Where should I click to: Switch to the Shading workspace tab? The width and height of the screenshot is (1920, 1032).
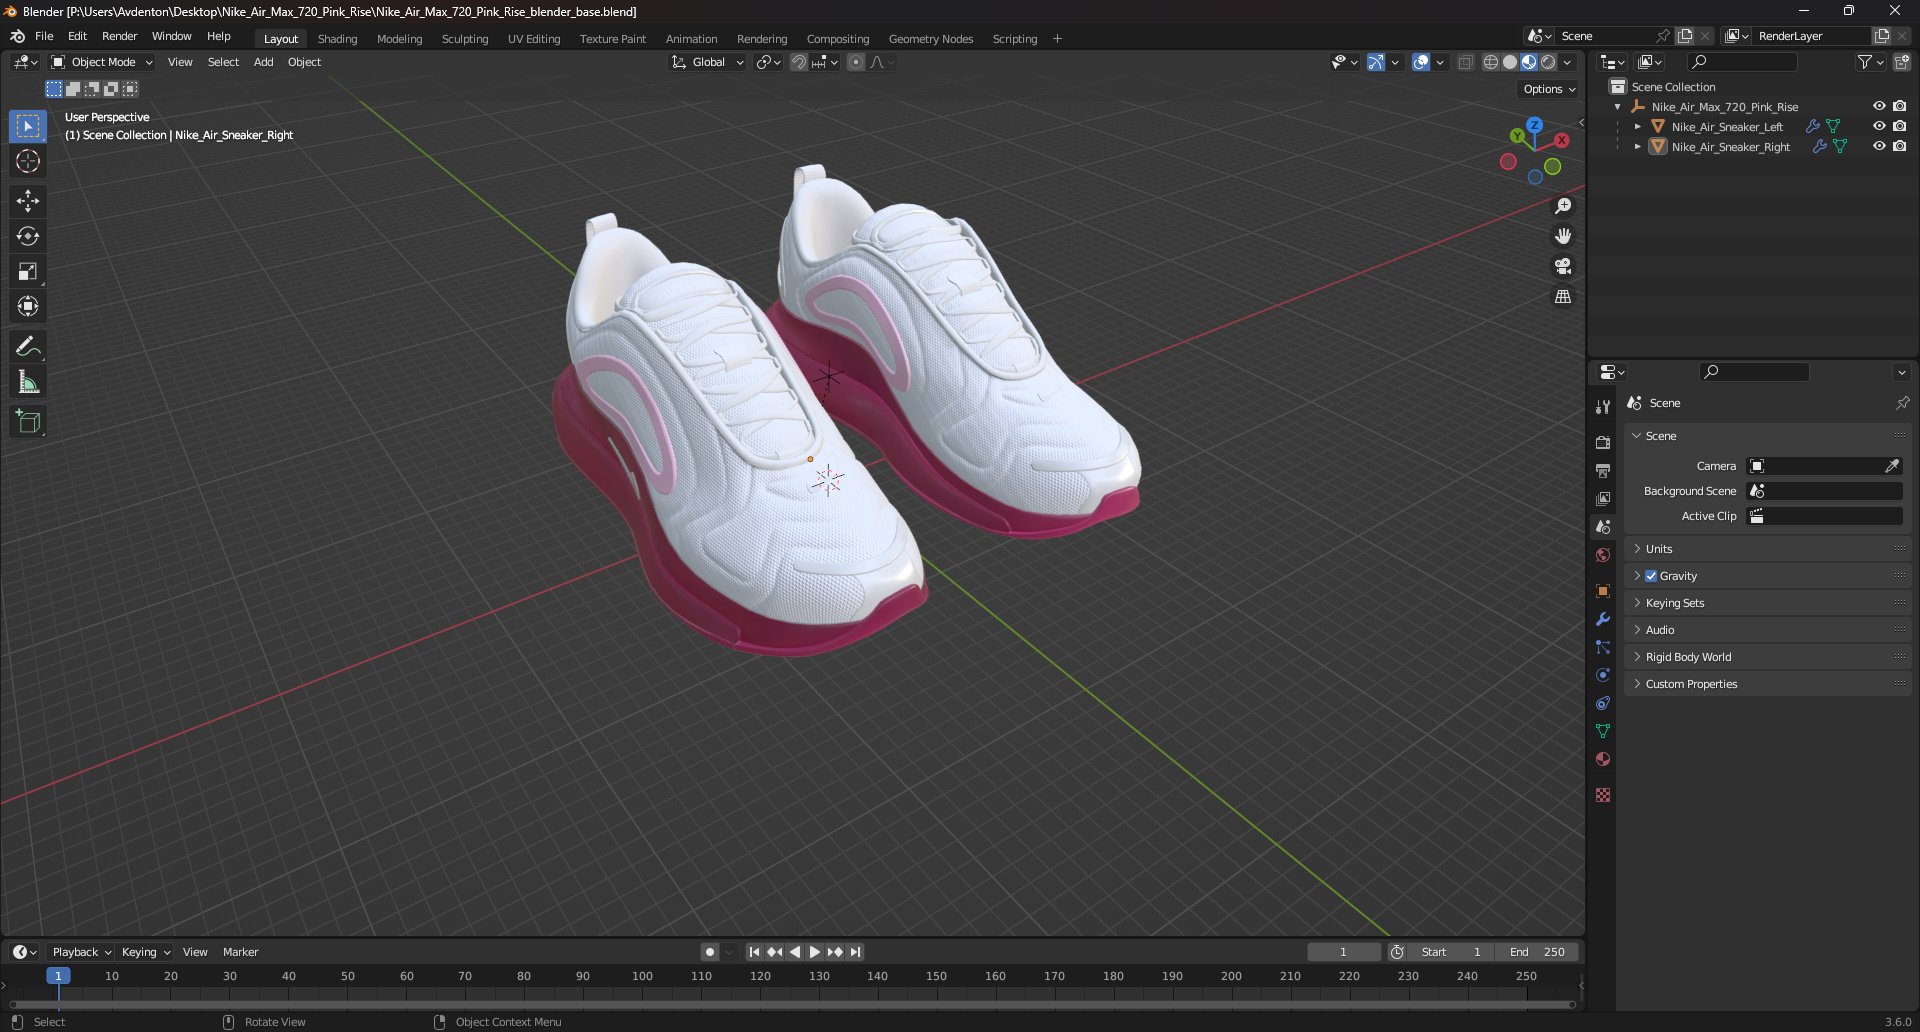pos(337,39)
